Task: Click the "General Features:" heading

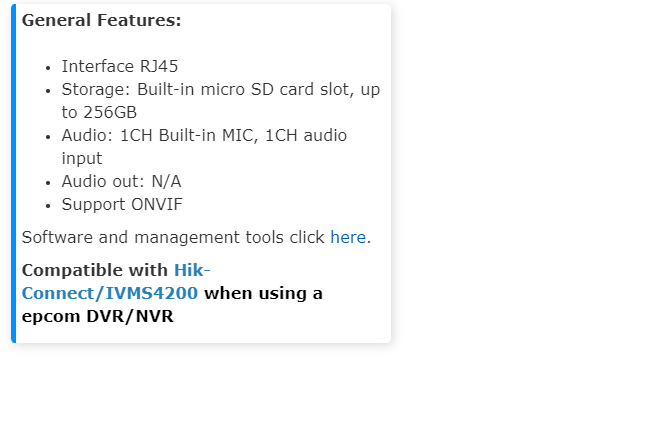Action: 101,20
